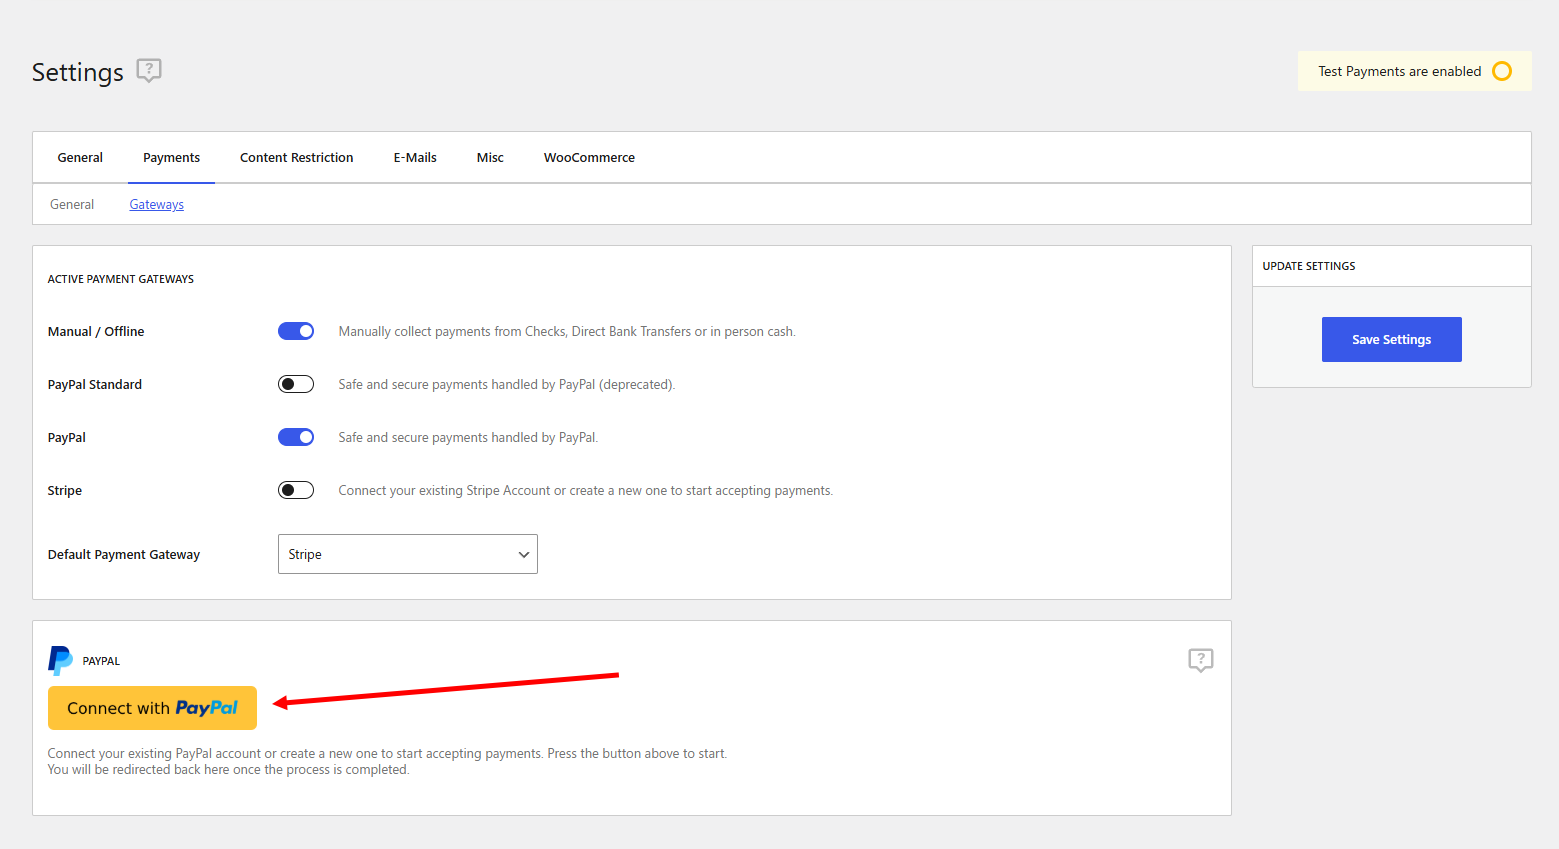Click the Test Payments are enabled banner
Screen dimensions: 1559x849
(x=1413, y=71)
